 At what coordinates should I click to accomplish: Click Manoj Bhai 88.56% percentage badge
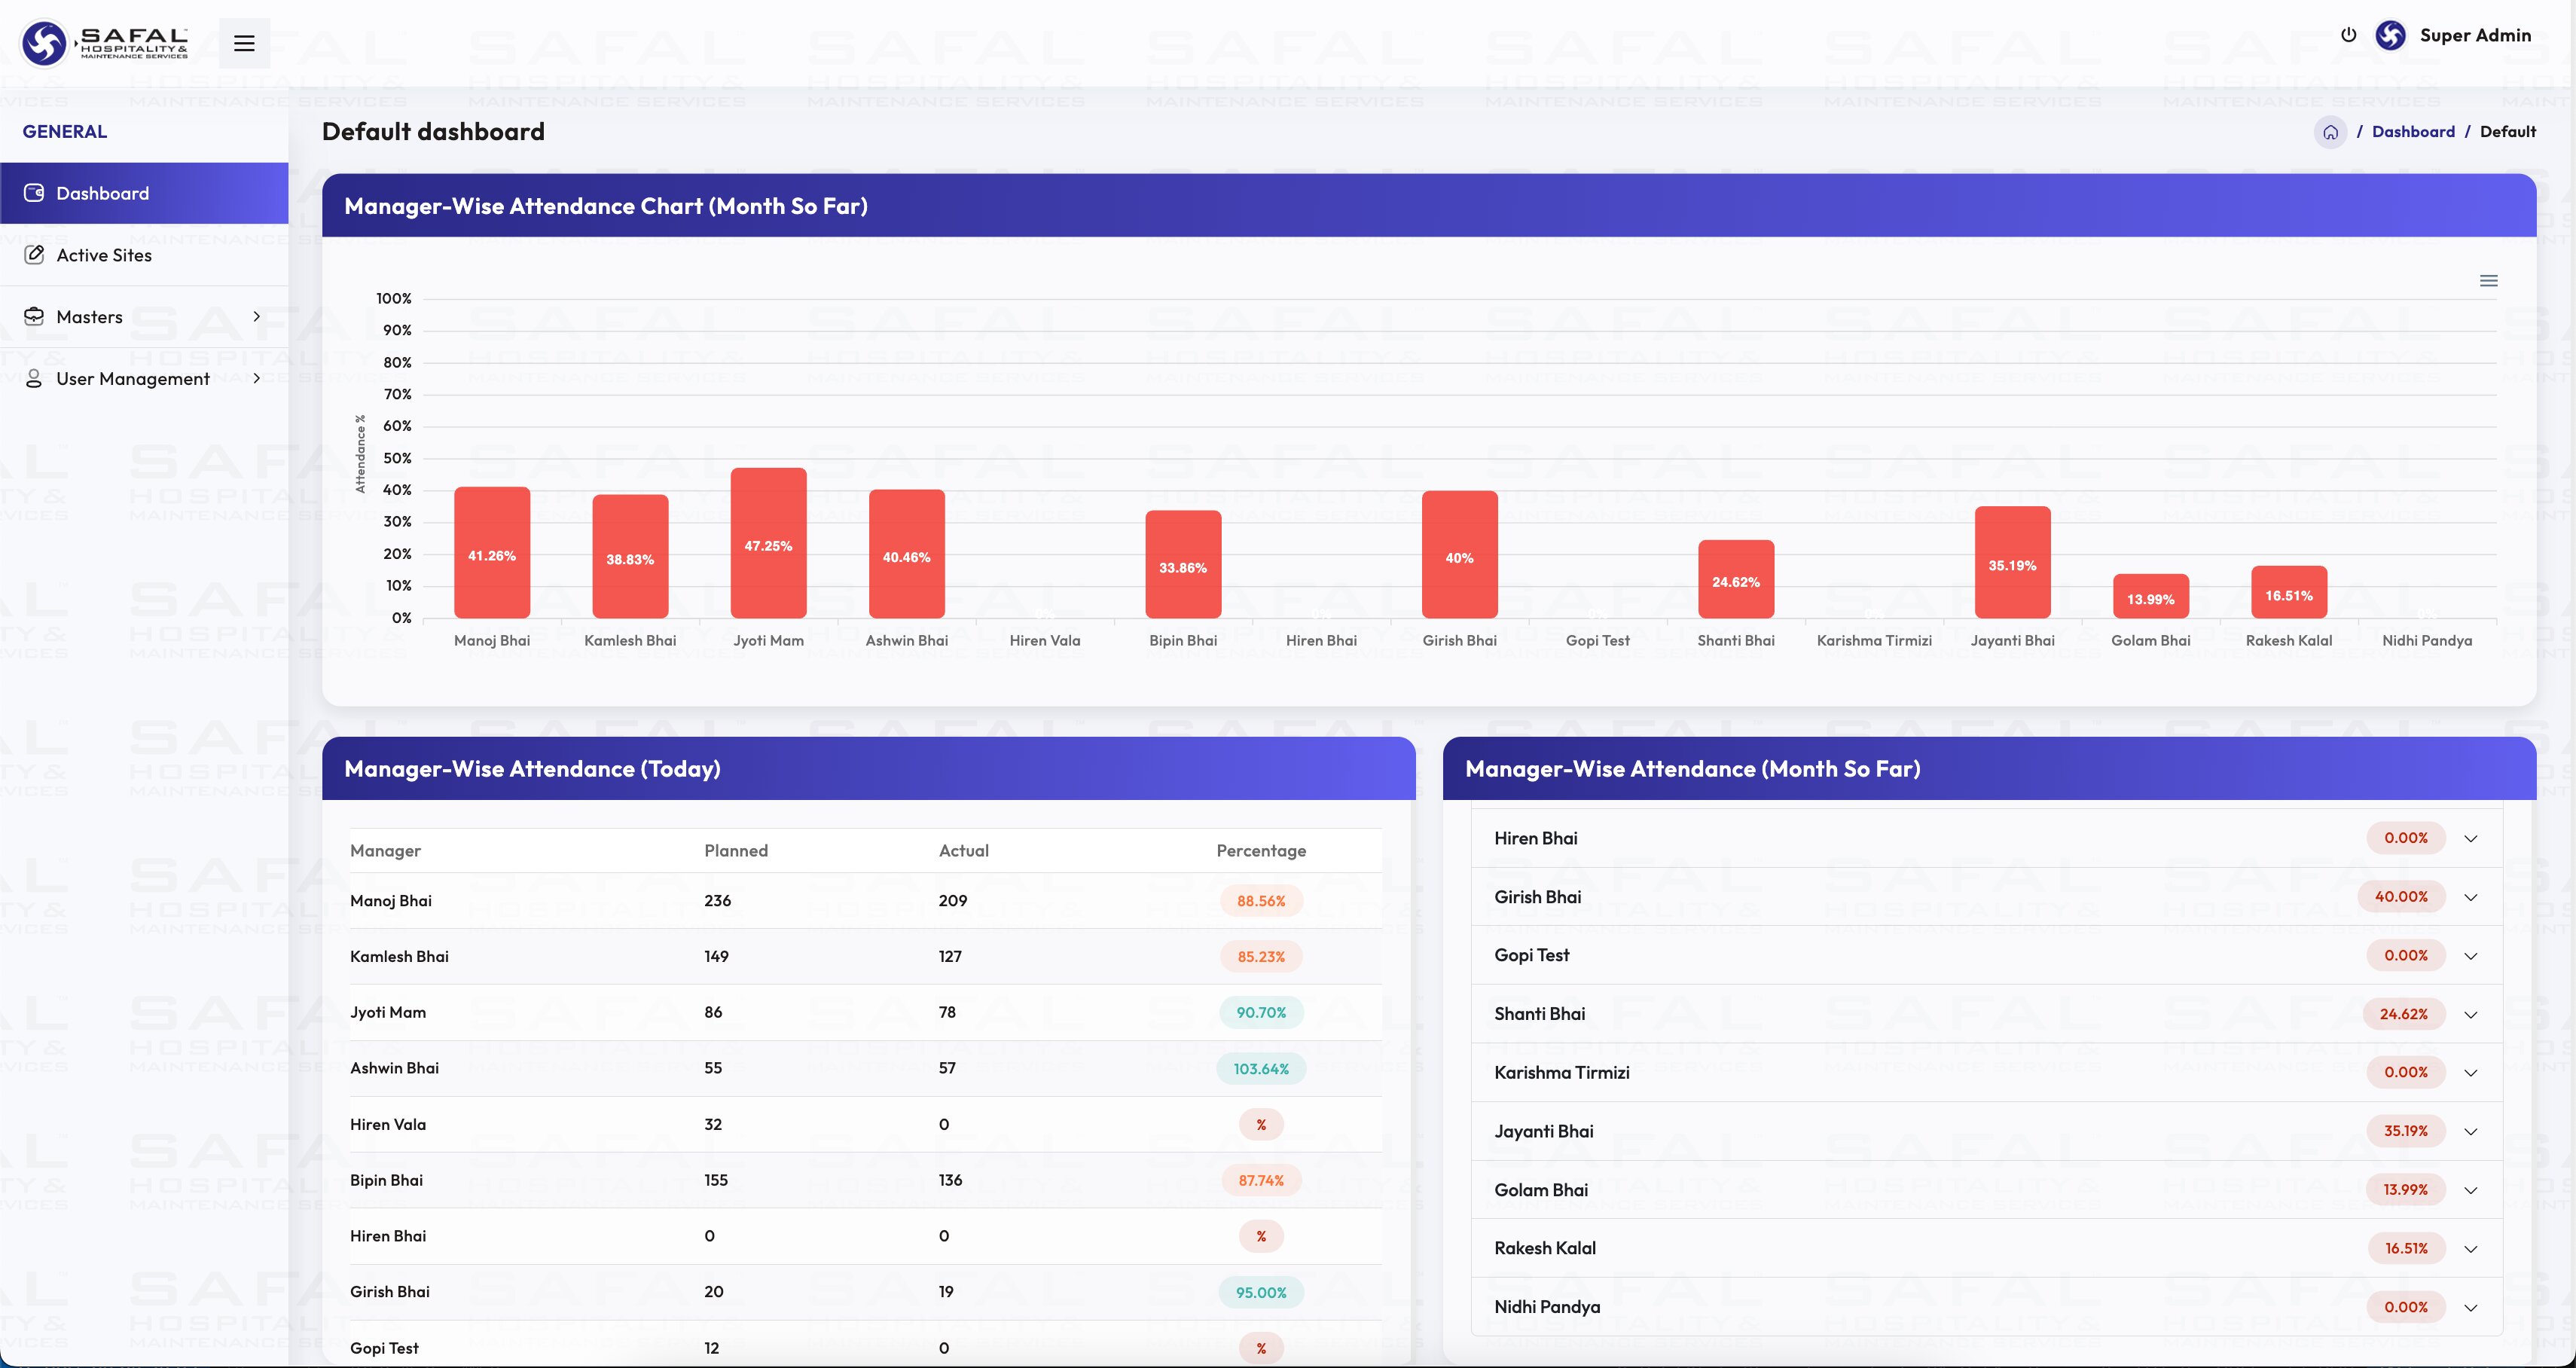pyautogui.click(x=1260, y=901)
